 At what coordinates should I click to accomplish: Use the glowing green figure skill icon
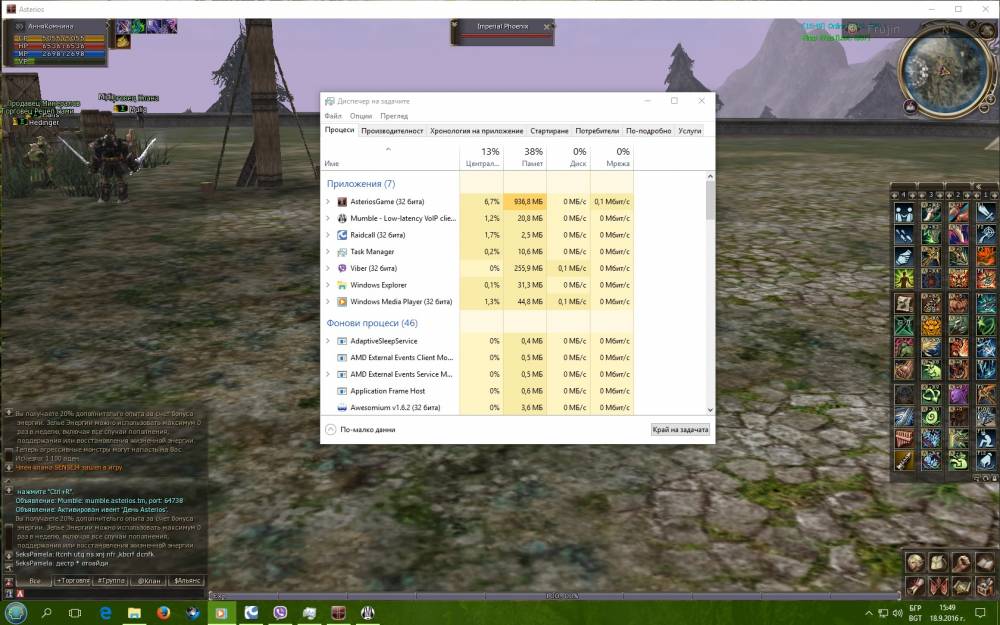tap(904, 278)
